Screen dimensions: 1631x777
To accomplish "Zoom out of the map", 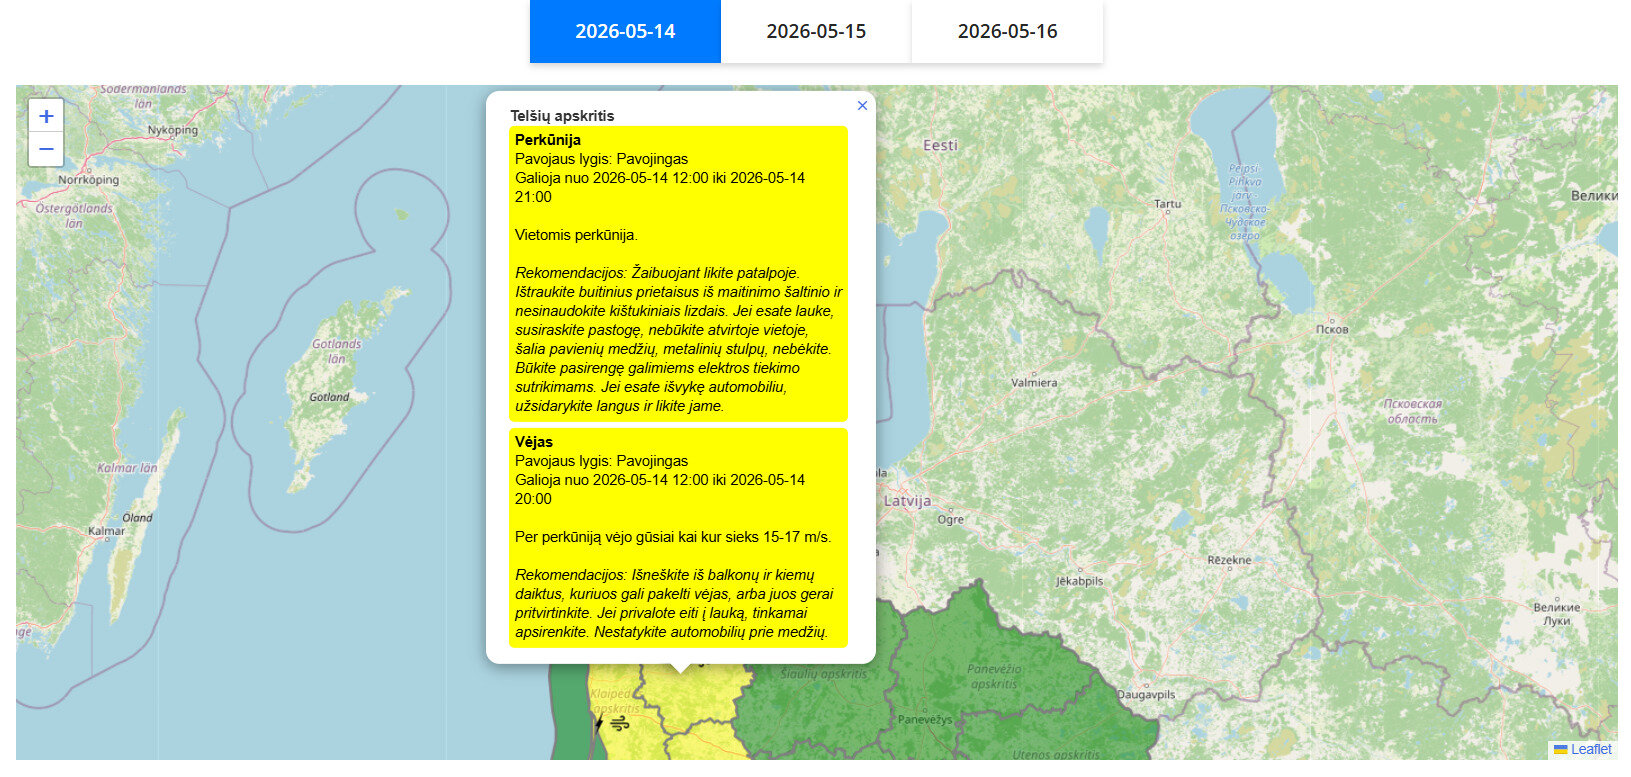I will click(46, 149).
